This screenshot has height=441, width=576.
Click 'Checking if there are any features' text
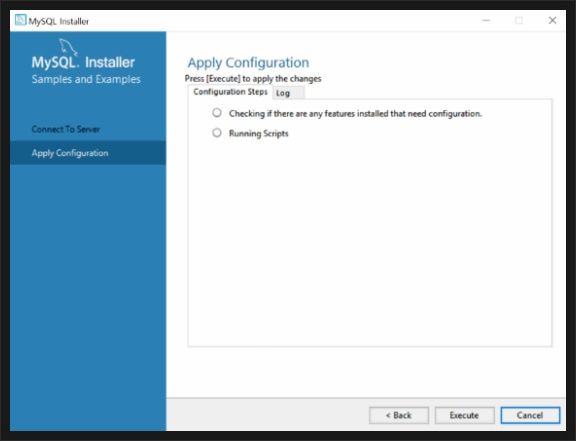point(355,114)
